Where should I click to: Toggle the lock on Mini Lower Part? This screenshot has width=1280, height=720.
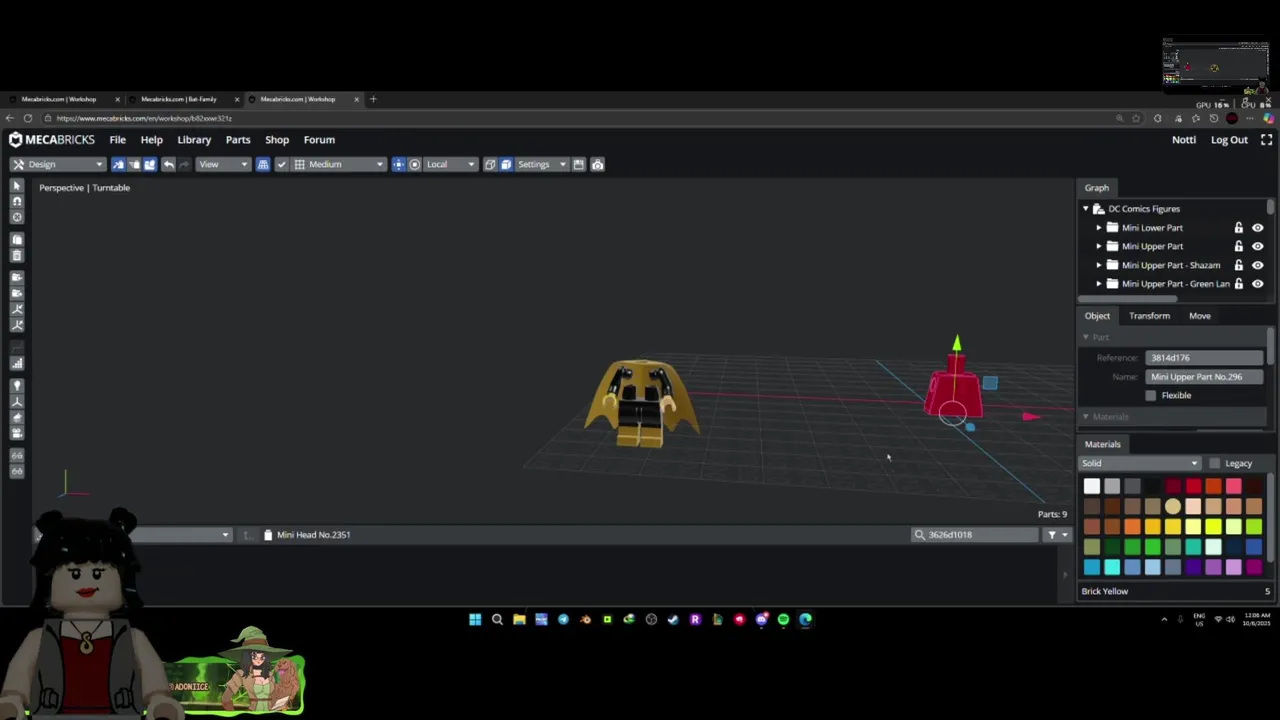[1238, 228]
